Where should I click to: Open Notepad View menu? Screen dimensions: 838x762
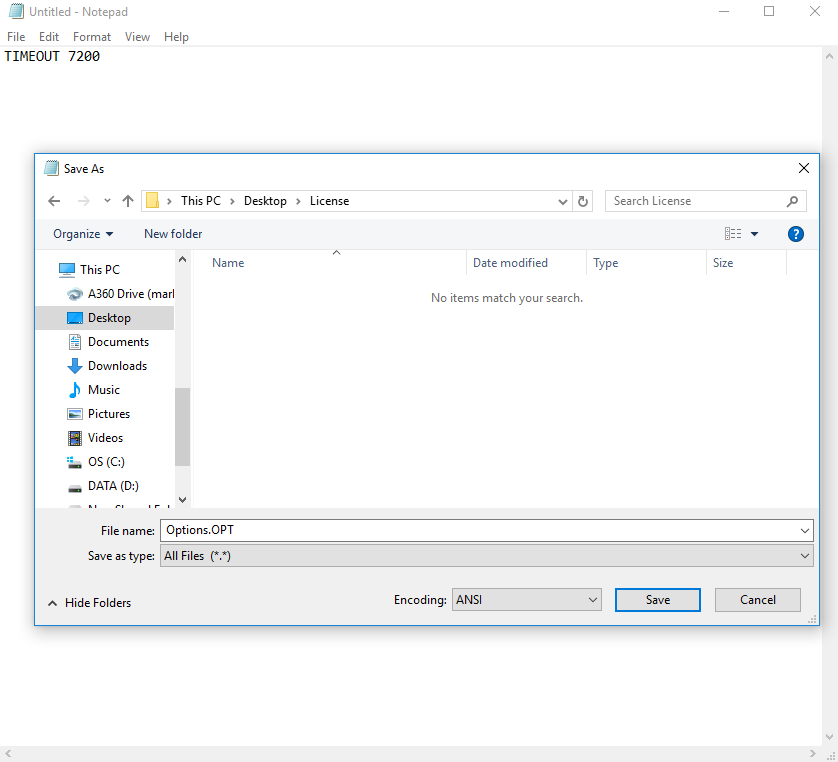coord(137,37)
